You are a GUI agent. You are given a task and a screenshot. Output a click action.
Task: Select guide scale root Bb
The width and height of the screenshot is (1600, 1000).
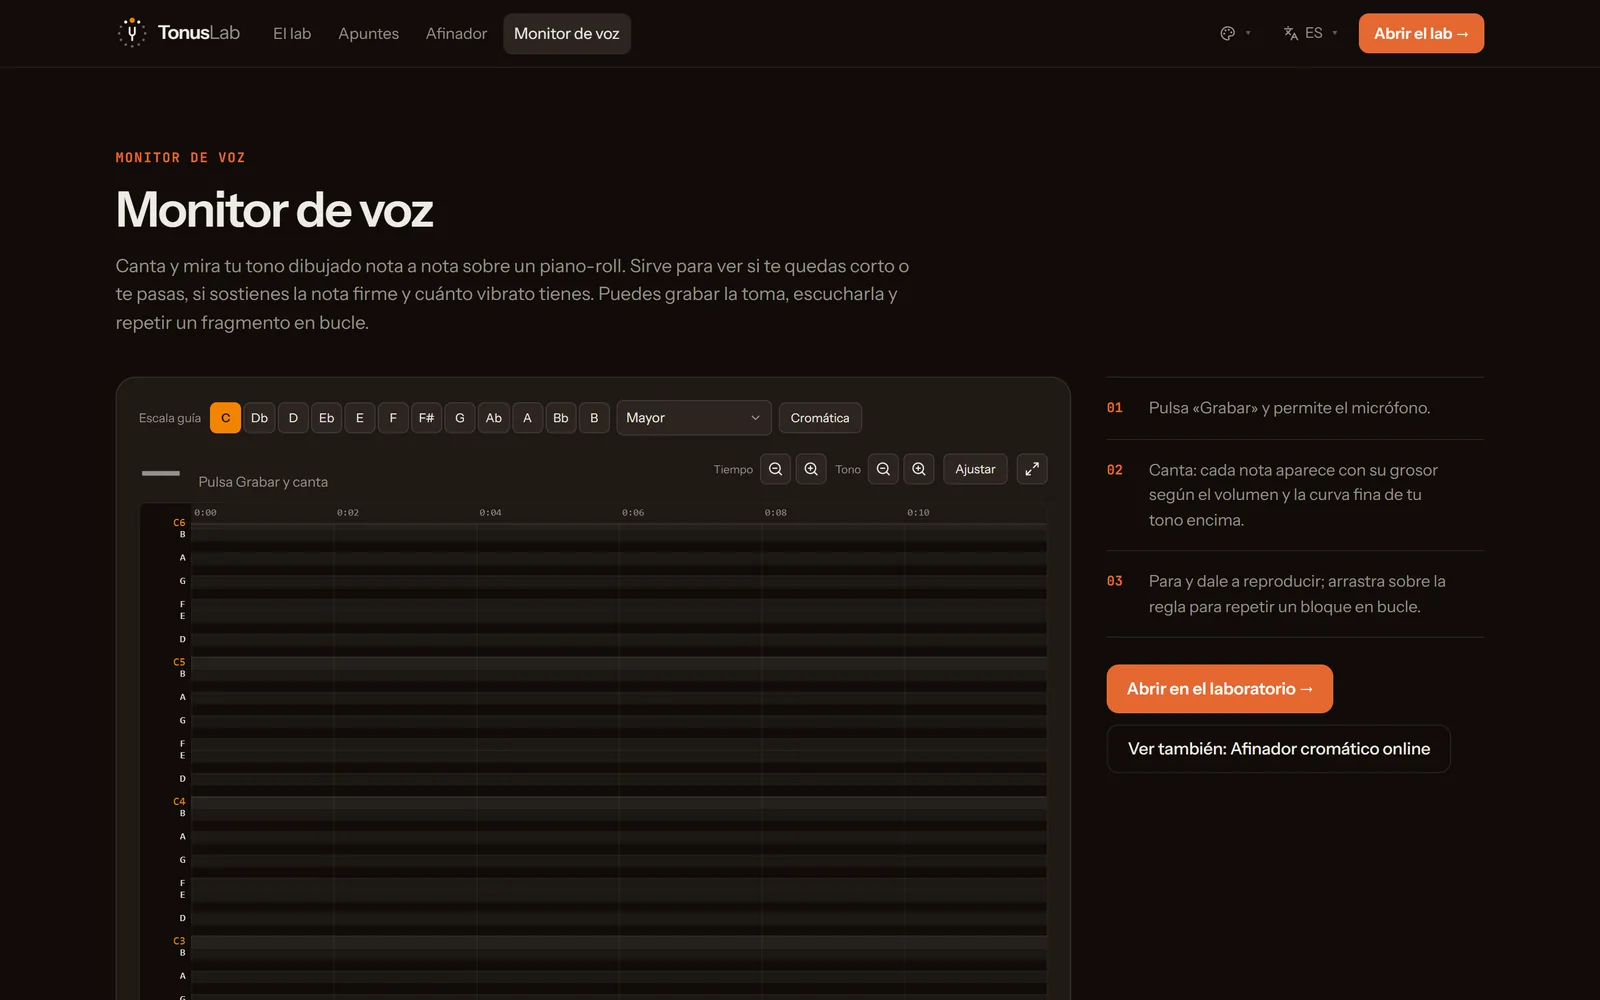(561, 418)
